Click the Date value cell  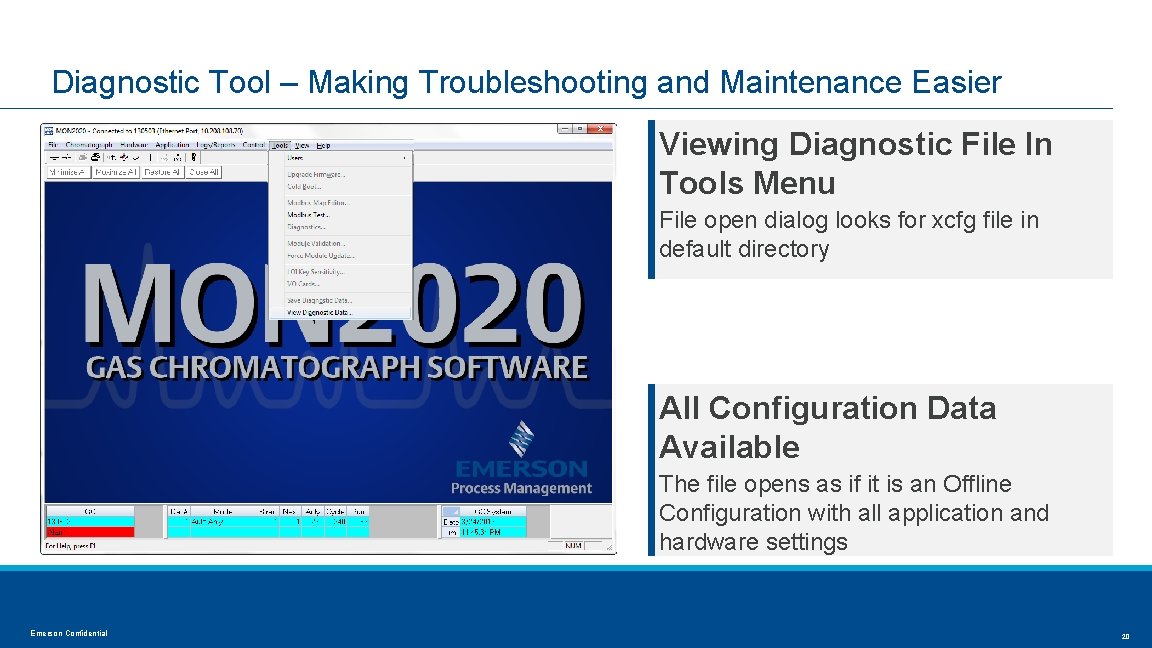click(493, 522)
